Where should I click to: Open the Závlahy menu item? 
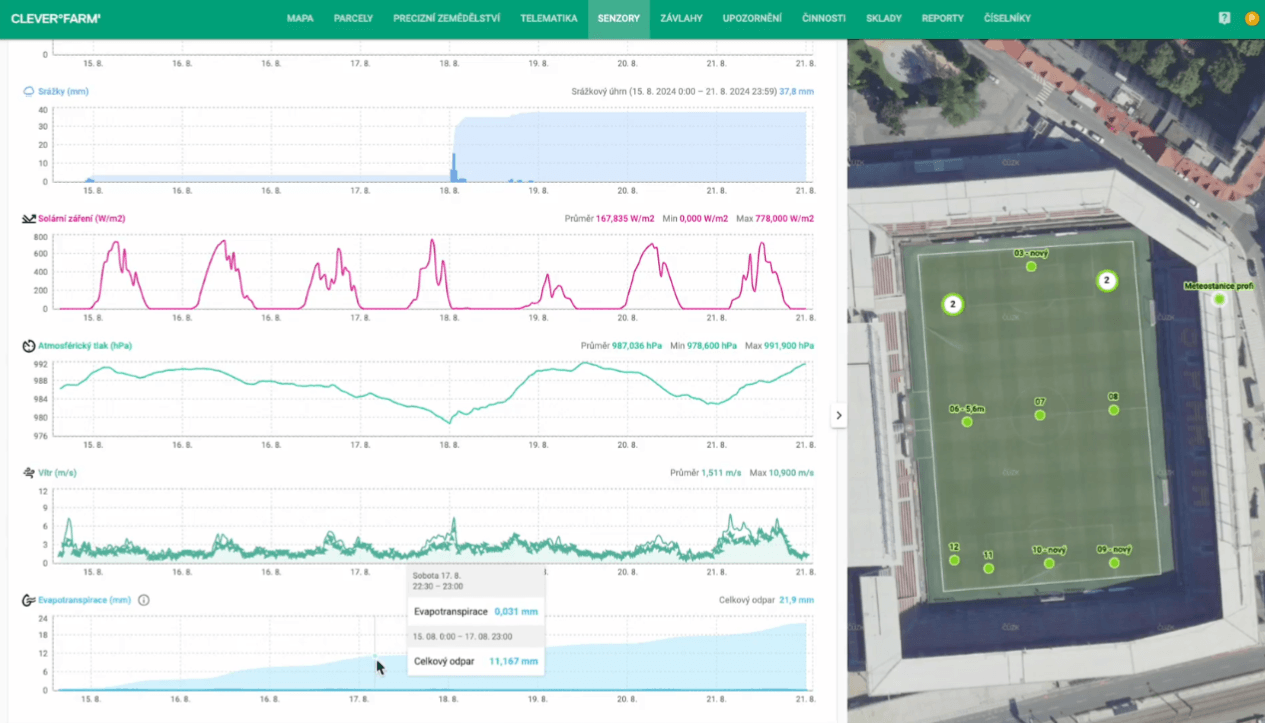pos(681,18)
